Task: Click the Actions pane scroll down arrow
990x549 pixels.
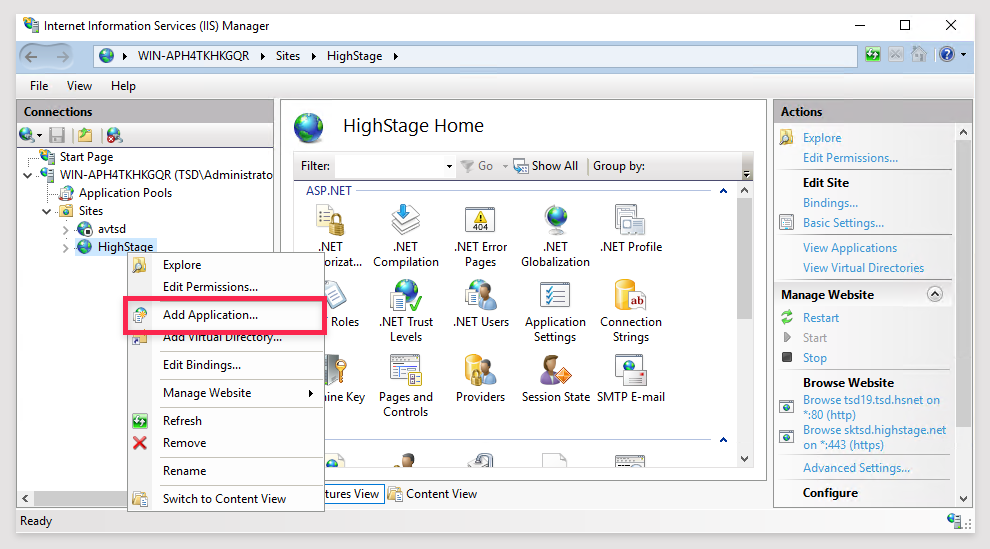Action: coord(963,499)
